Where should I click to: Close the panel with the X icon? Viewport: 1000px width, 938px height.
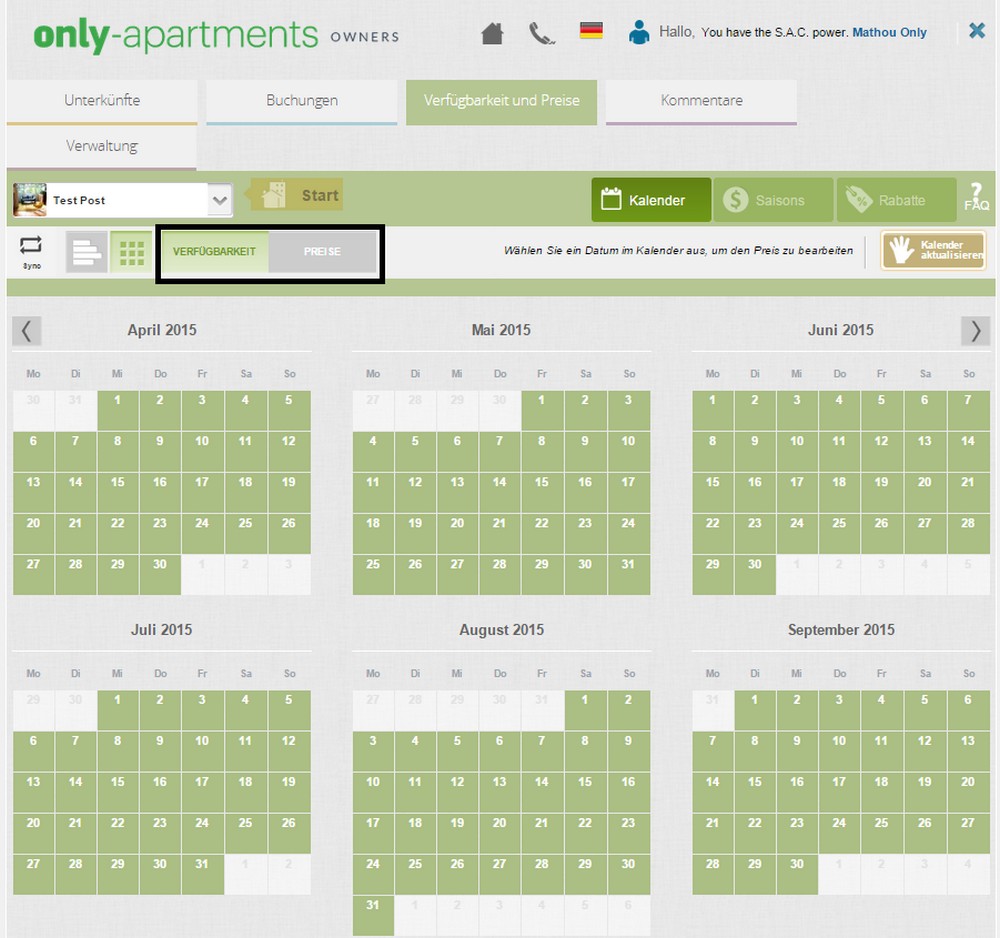pos(977,31)
